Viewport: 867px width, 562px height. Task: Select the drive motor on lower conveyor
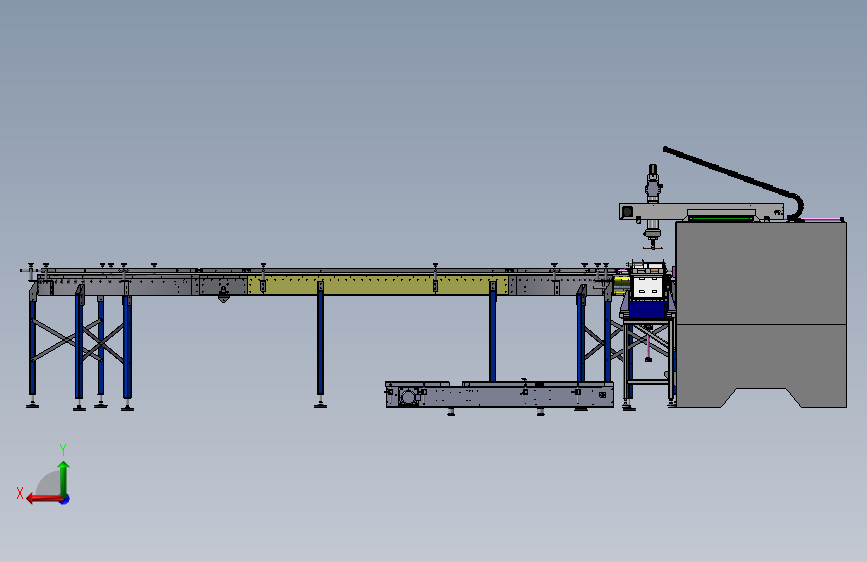point(409,396)
